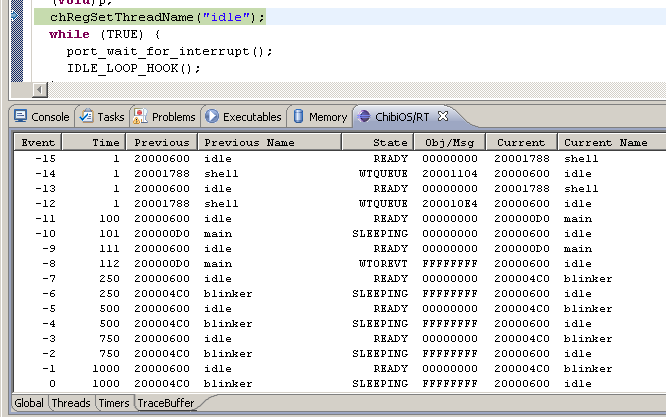The width and height of the screenshot is (666, 417).
Task: Select trace row with event -15
Action: pyautogui.click(x=340, y=158)
